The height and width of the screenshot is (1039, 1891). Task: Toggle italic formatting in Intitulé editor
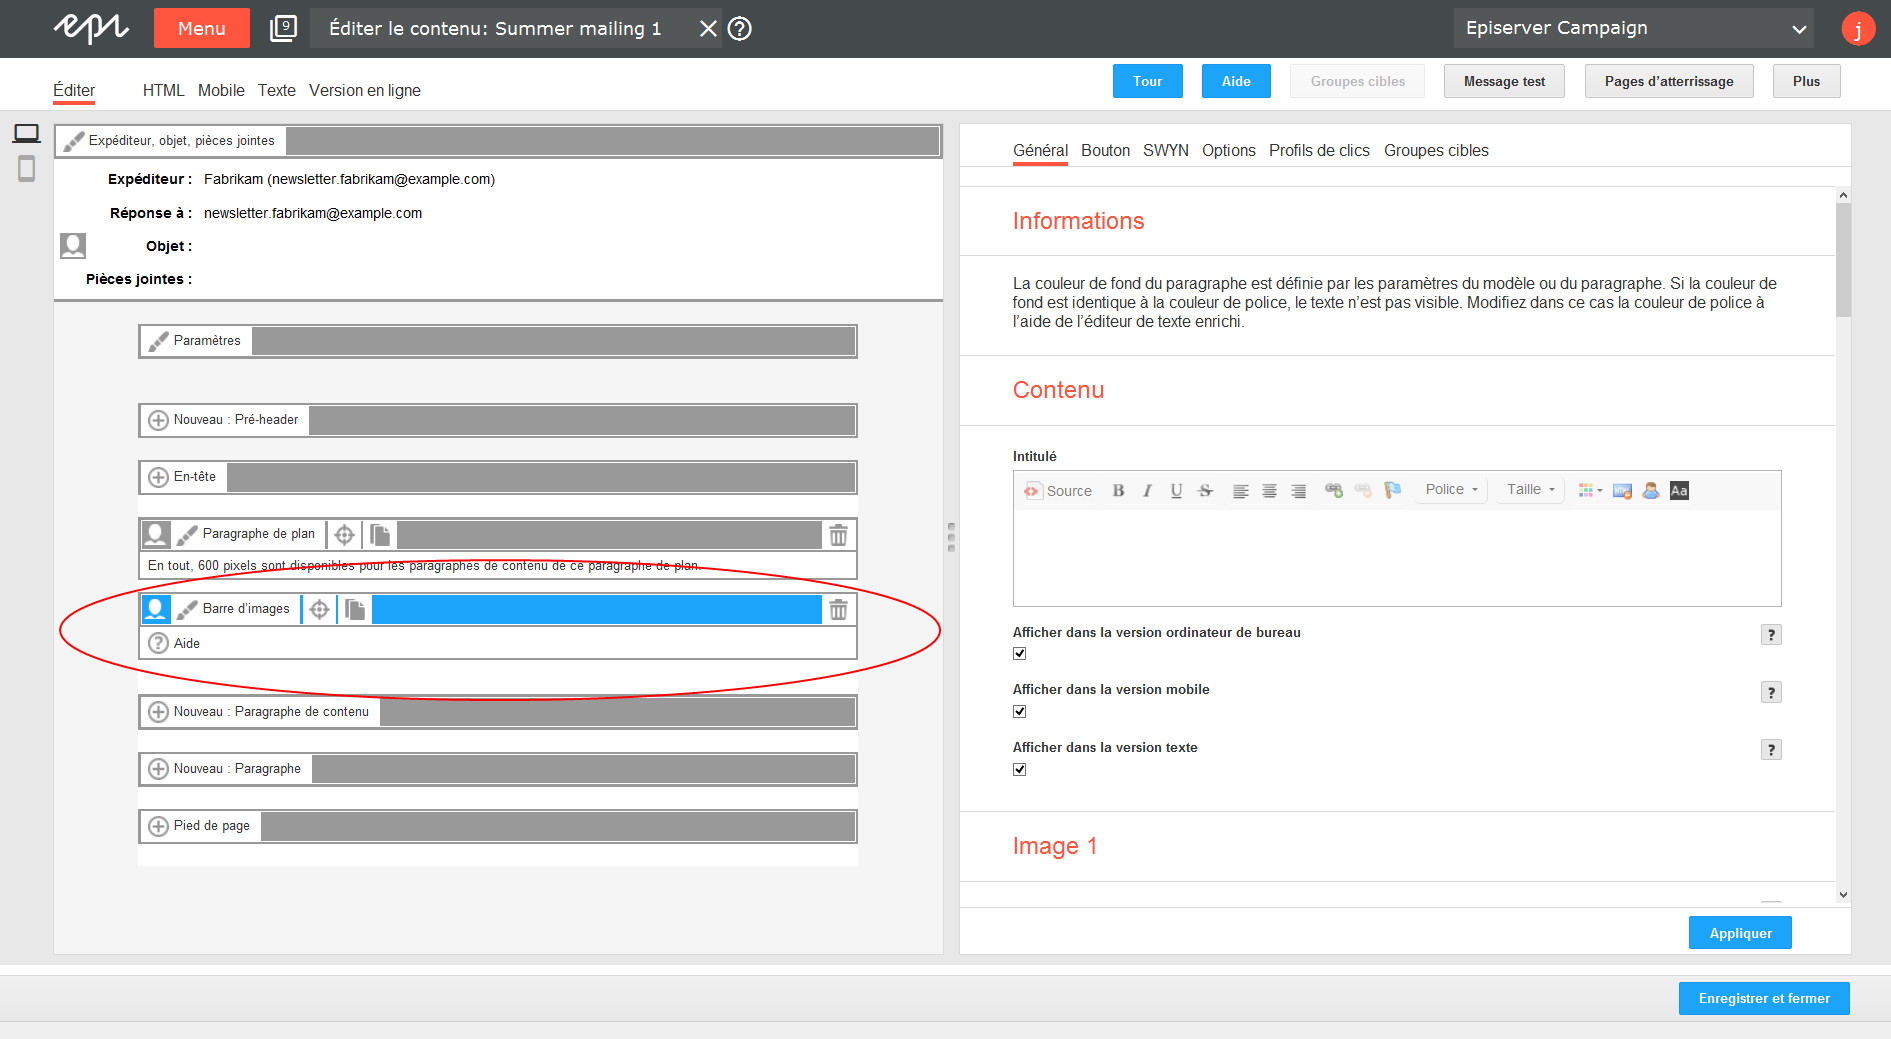tap(1148, 491)
